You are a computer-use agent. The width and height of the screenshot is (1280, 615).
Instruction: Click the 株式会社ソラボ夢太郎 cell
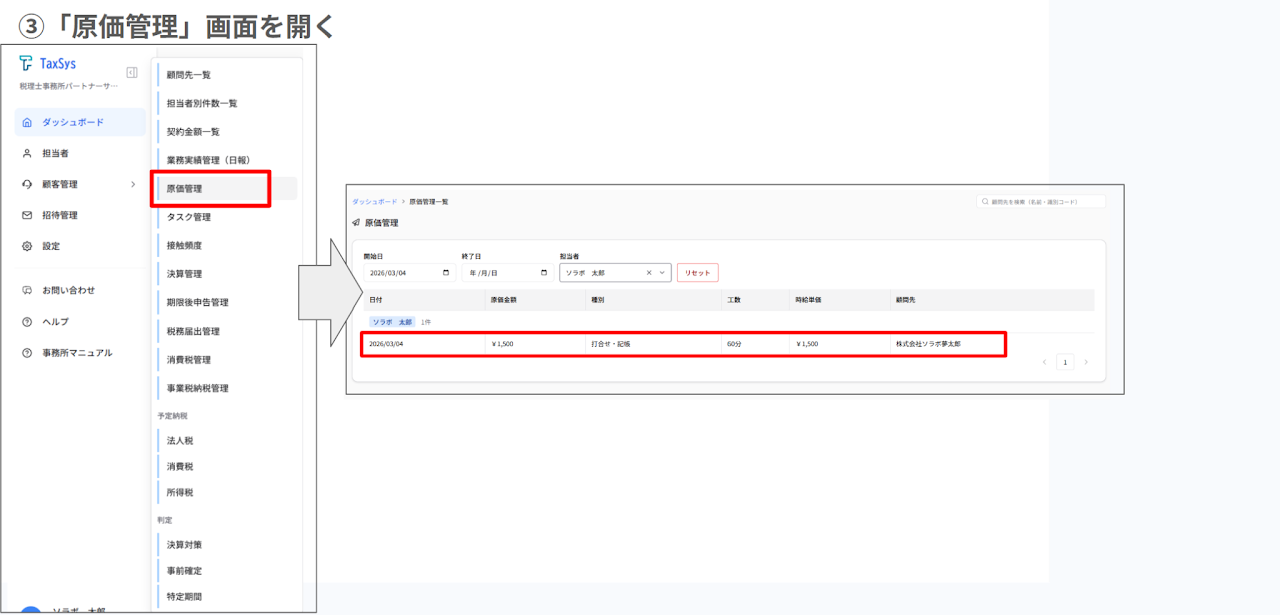click(927, 344)
